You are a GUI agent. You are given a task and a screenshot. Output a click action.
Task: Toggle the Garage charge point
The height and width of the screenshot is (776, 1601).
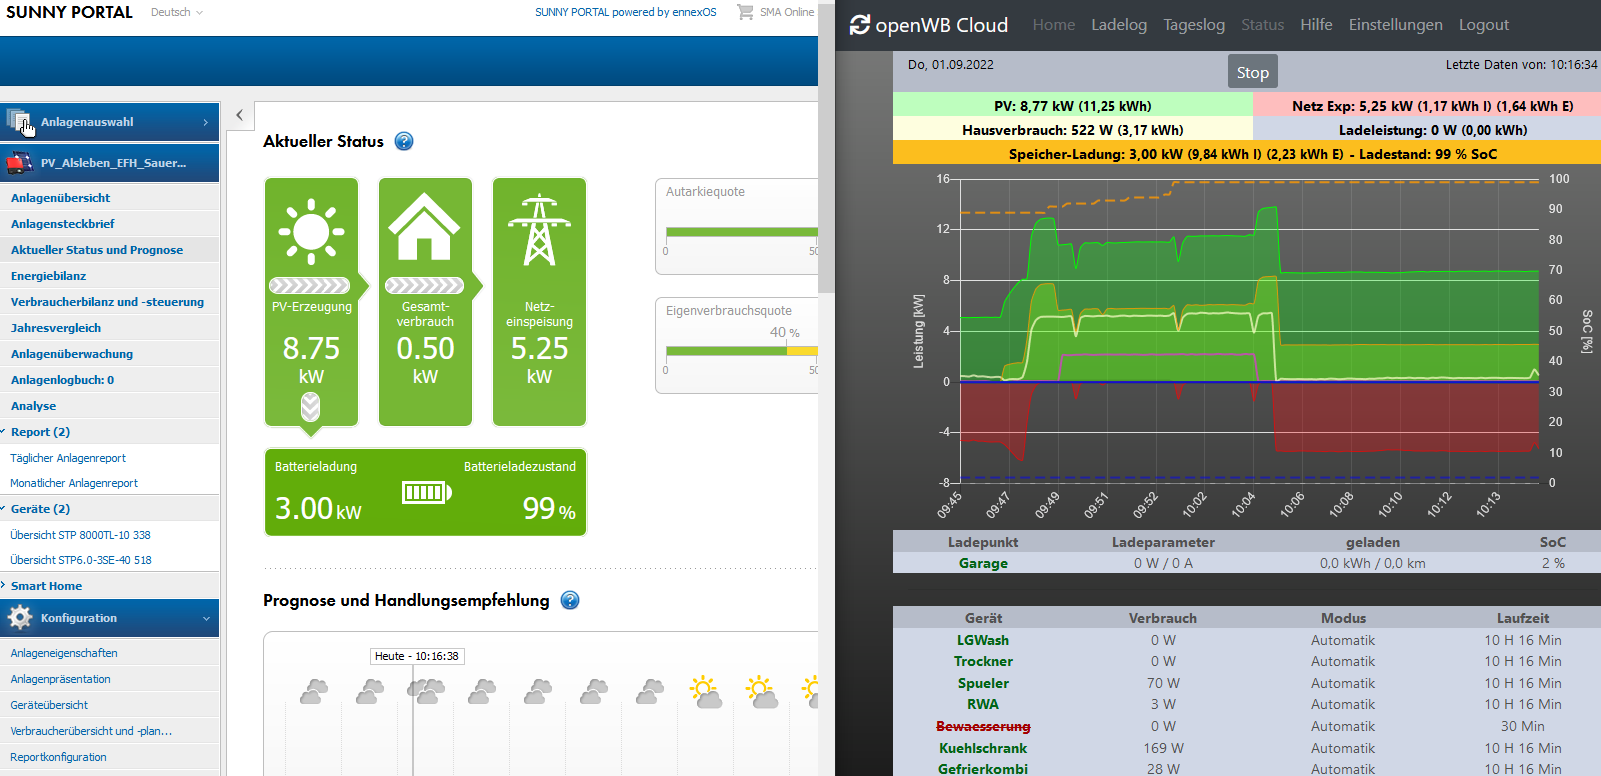(983, 564)
